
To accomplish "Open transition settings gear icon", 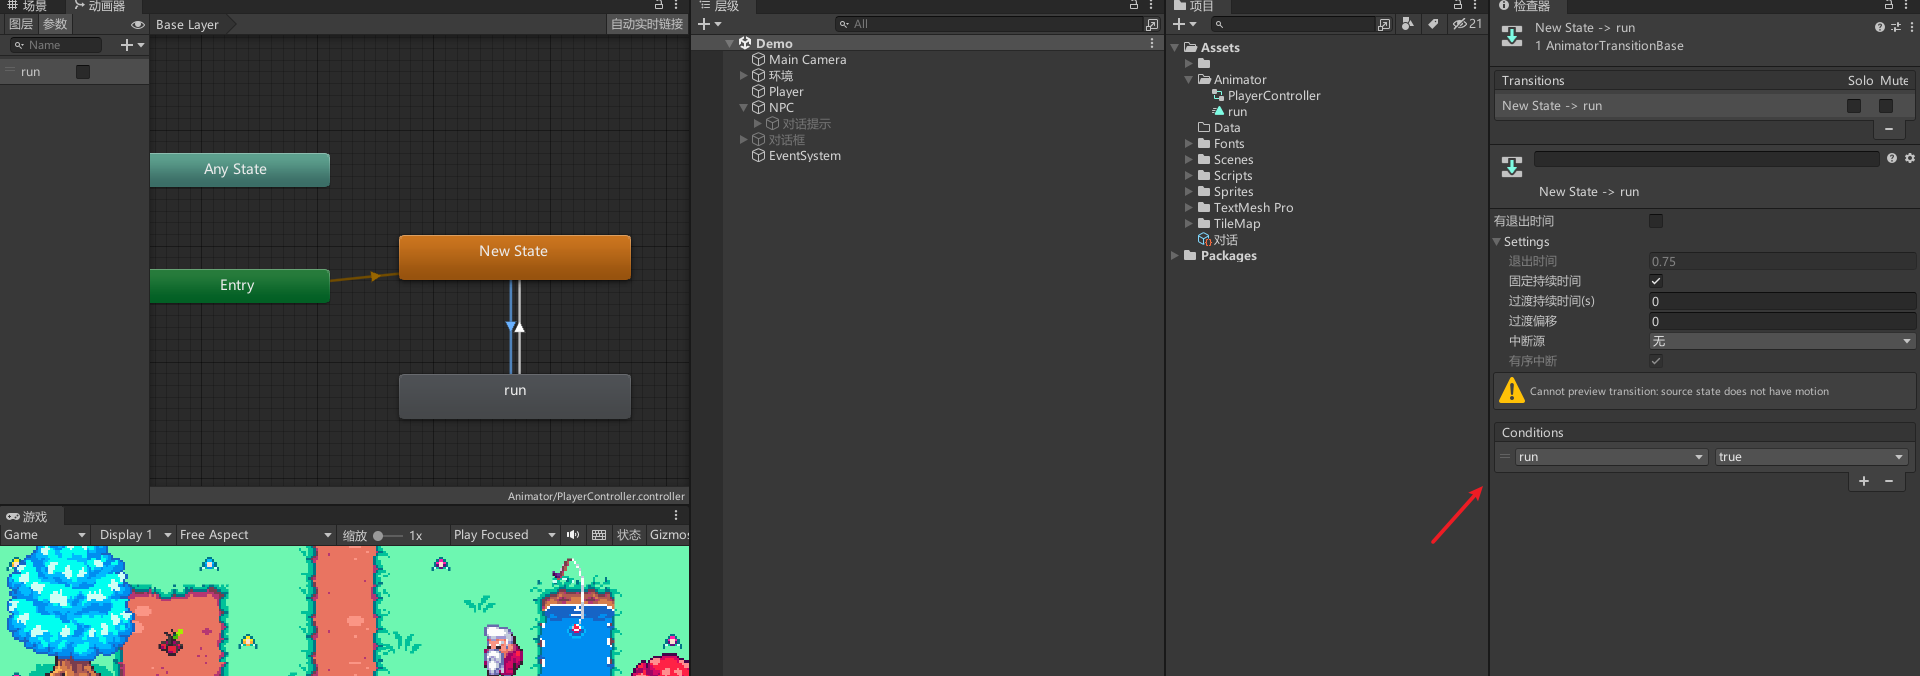I will click(1910, 158).
